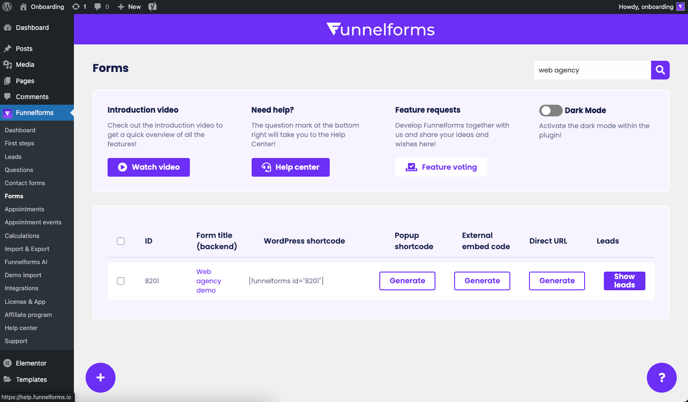The width and height of the screenshot is (688, 402).
Task: Click the Watch video button
Action: [x=149, y=167]
